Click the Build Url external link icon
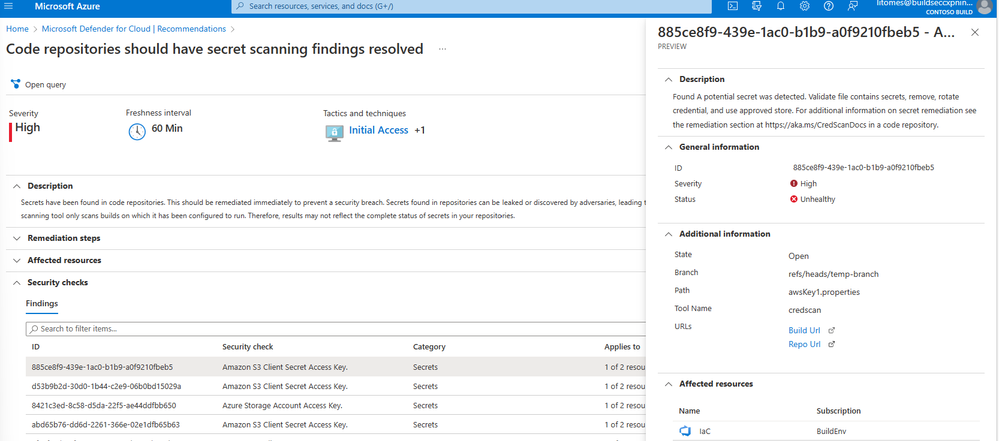The width and height of the screenshot is (999, 441). (831, 330)
